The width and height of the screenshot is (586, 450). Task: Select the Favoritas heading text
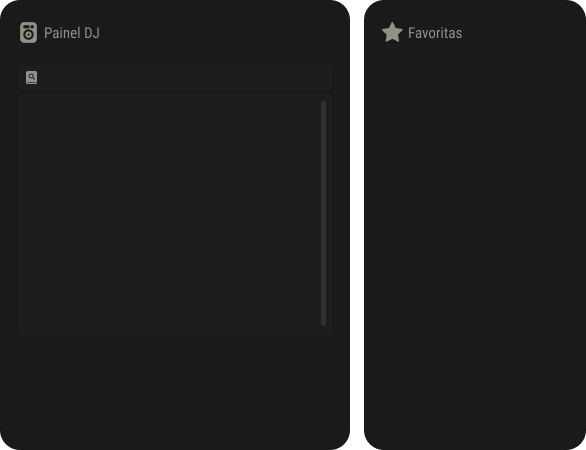435,33
